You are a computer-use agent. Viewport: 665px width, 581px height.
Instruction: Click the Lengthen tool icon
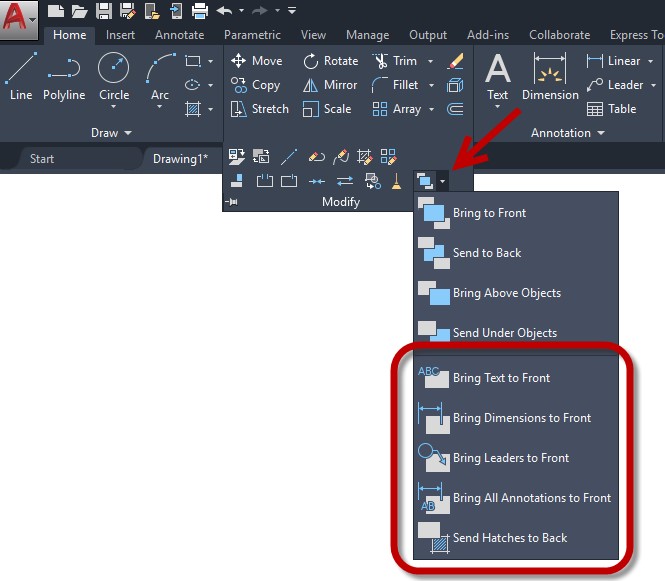289,156
